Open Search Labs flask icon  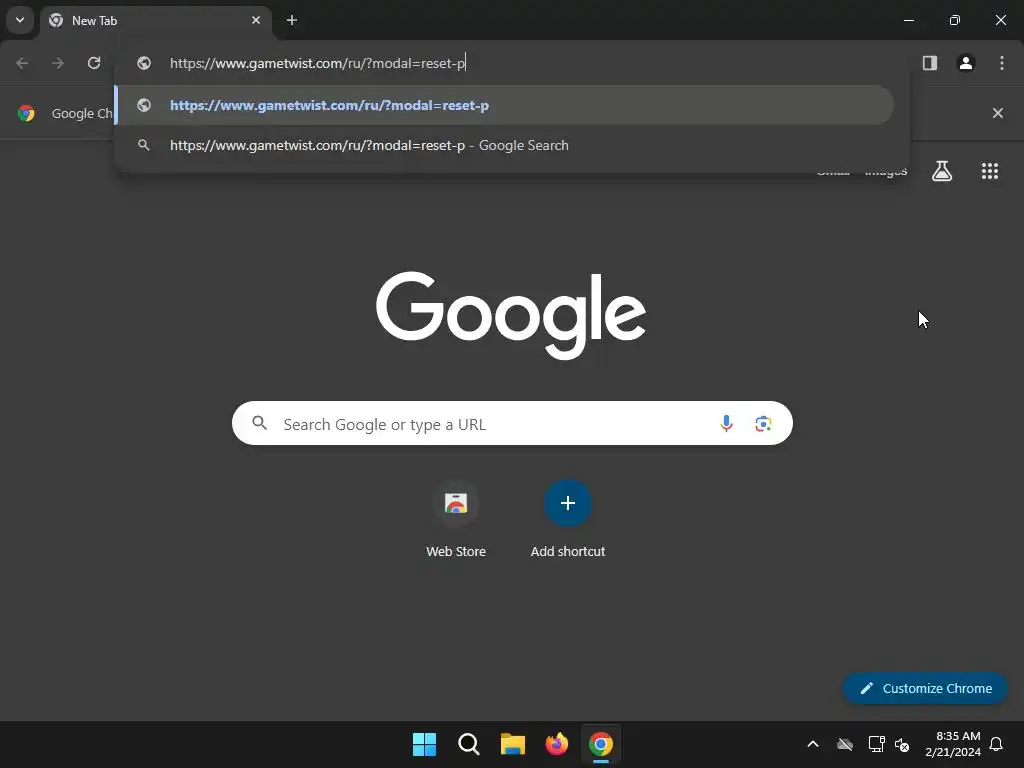pyautogui.click(x=941, y=171)
